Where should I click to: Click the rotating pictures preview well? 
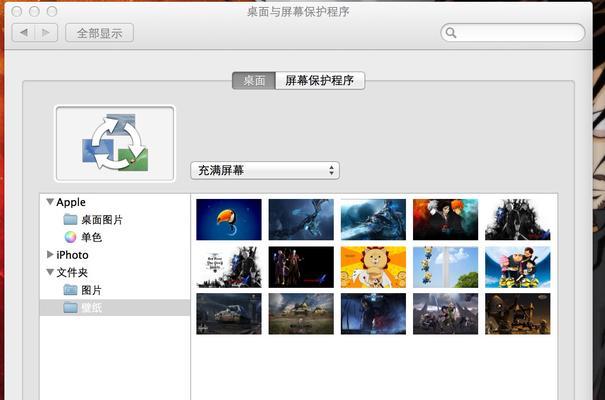[x=115, y=143]
